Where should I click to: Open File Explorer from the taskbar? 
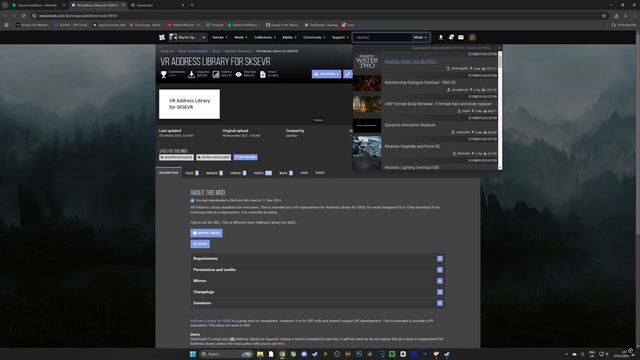(x=260, y=354)
